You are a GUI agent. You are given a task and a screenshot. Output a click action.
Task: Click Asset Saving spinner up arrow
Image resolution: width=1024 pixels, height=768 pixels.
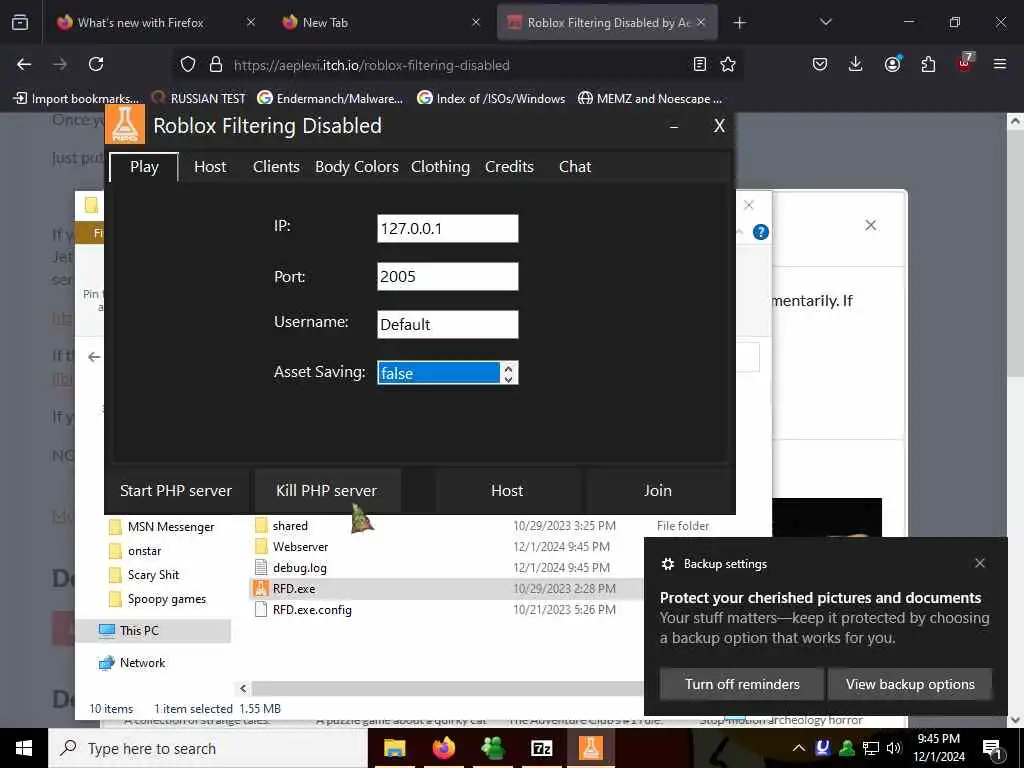508,368
